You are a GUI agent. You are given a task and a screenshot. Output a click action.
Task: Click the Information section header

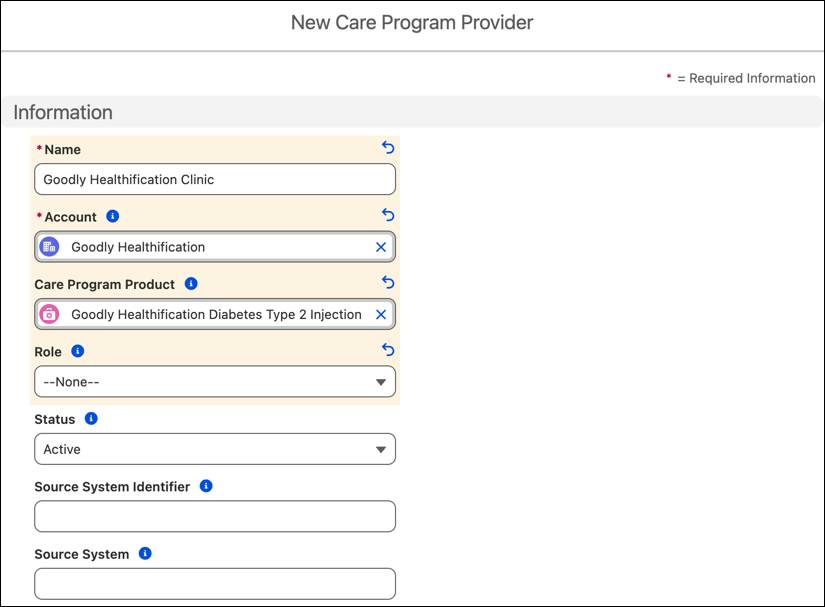62,112
